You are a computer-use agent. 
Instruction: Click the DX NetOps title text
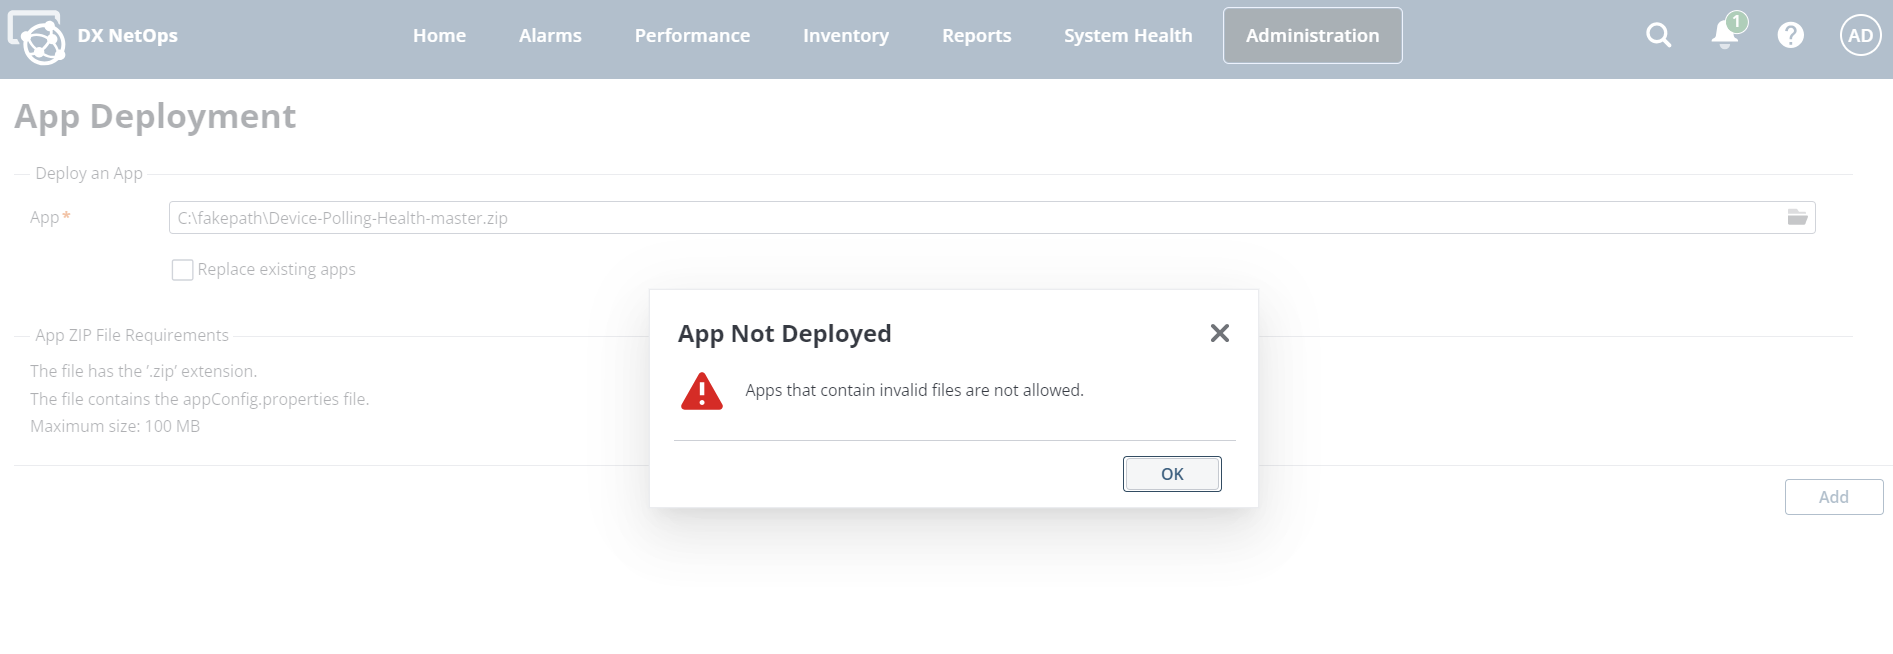(x=128, y=36)
